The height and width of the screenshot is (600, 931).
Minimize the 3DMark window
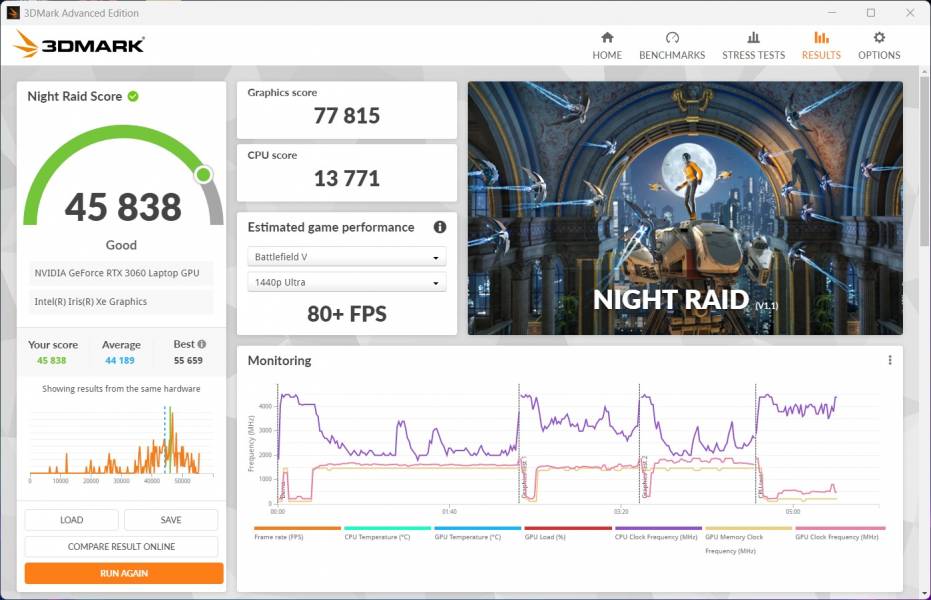pos(832,12)
